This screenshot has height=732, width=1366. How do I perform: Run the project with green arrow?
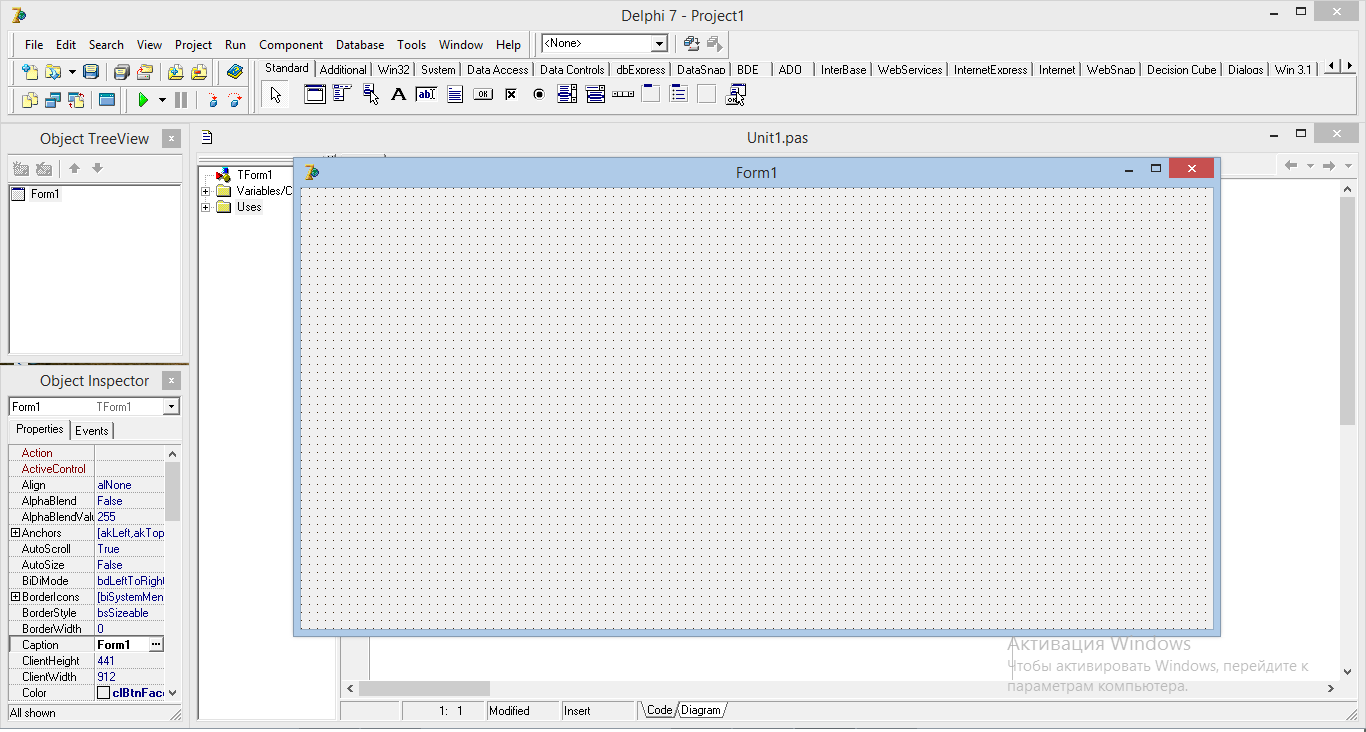click(144, 100)
